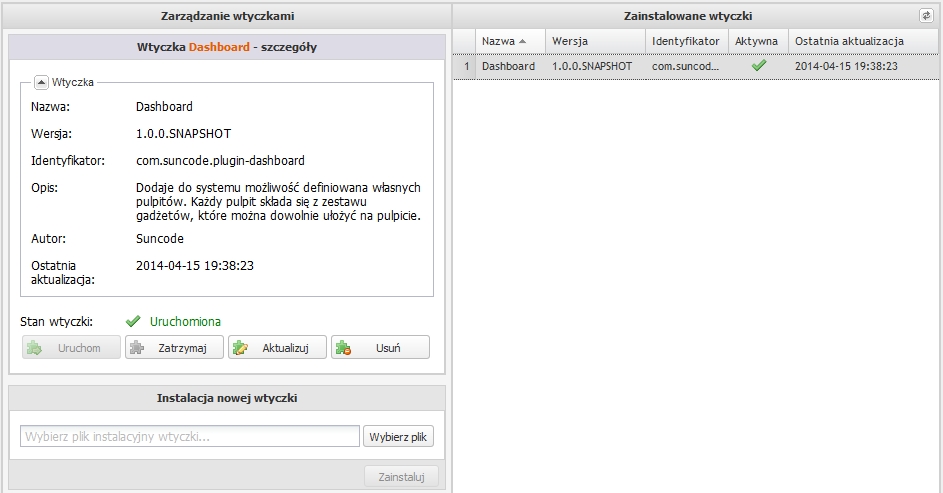Stop the plugin with Zatrzymaj button
The width and height of the screenshot is (943, 493).
[x=174, y=348]
